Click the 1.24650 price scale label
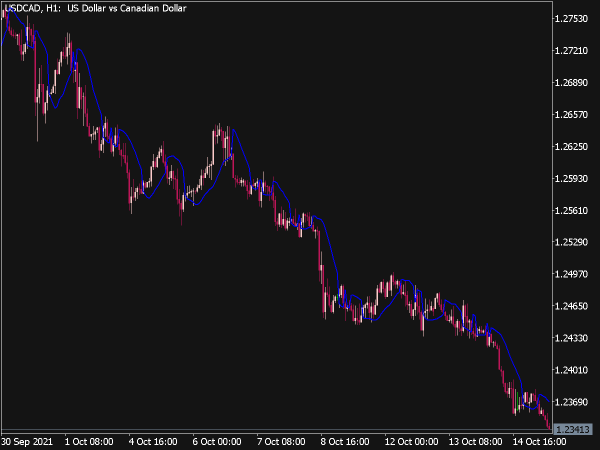 click(x=571, y=306)
